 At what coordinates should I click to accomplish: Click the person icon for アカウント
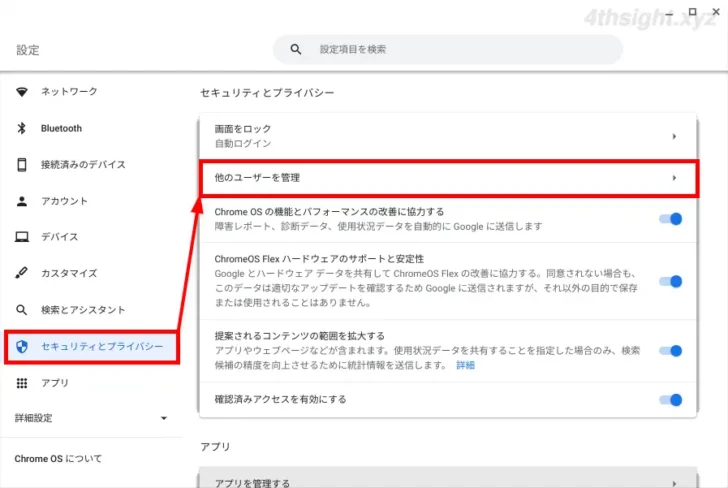[x=22, y=201]
